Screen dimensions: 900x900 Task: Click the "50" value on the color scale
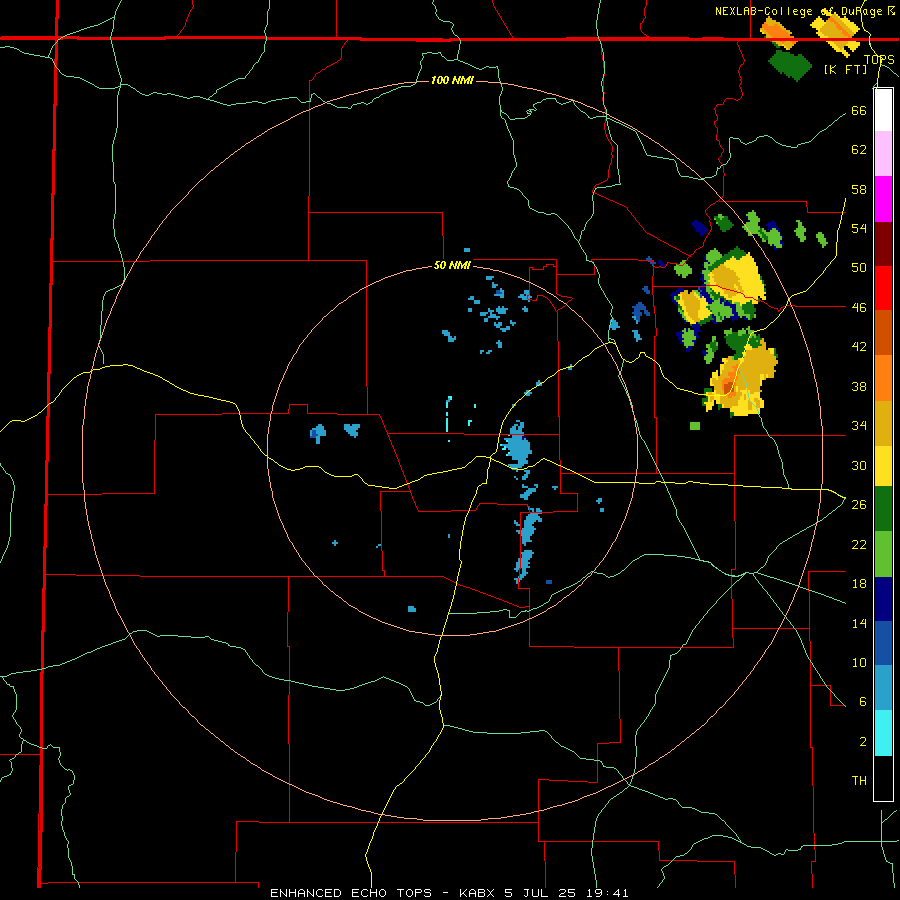tap(859, 267)
